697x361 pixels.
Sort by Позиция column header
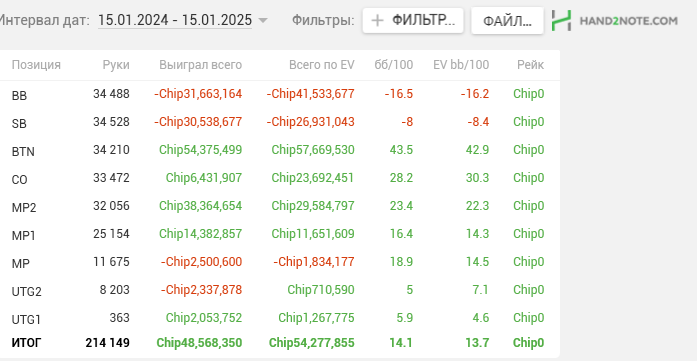click(36, 65)
